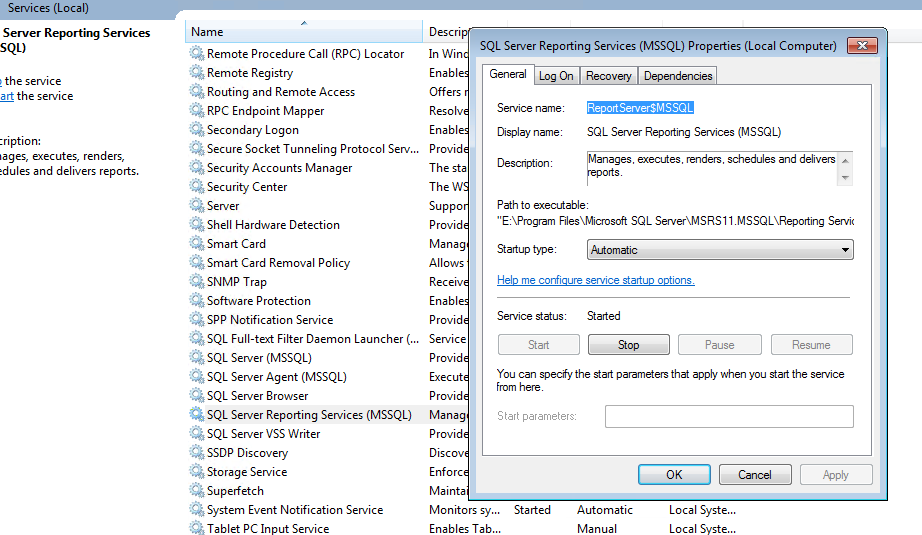
Task: Sort services by the Name column header
Action: (x=303, y=32)
